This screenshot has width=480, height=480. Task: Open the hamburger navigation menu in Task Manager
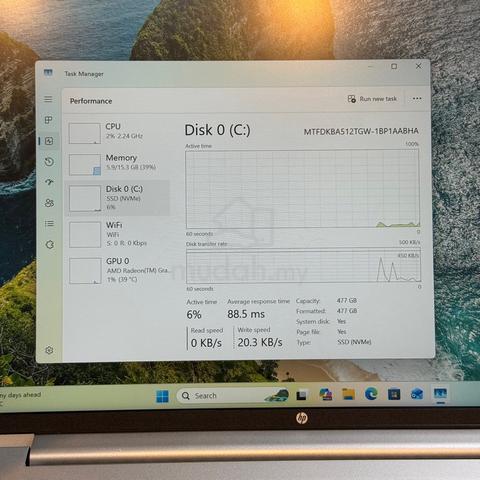tap(48, 99)
